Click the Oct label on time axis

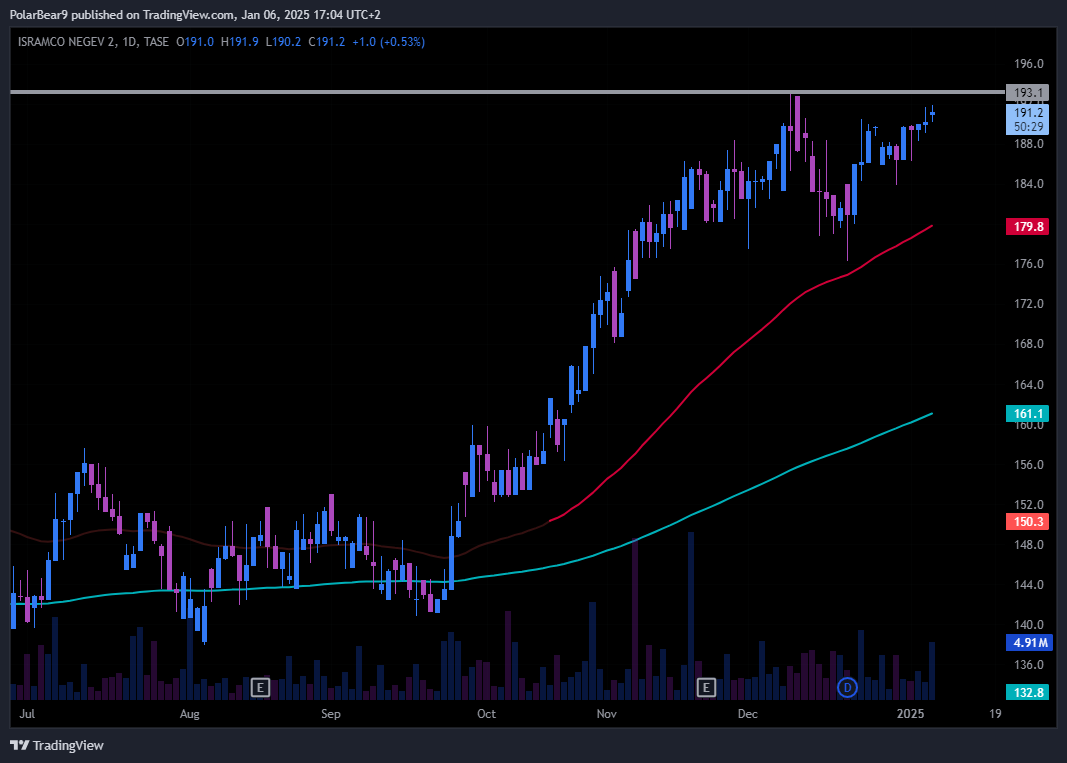click(x=486, y=714)
